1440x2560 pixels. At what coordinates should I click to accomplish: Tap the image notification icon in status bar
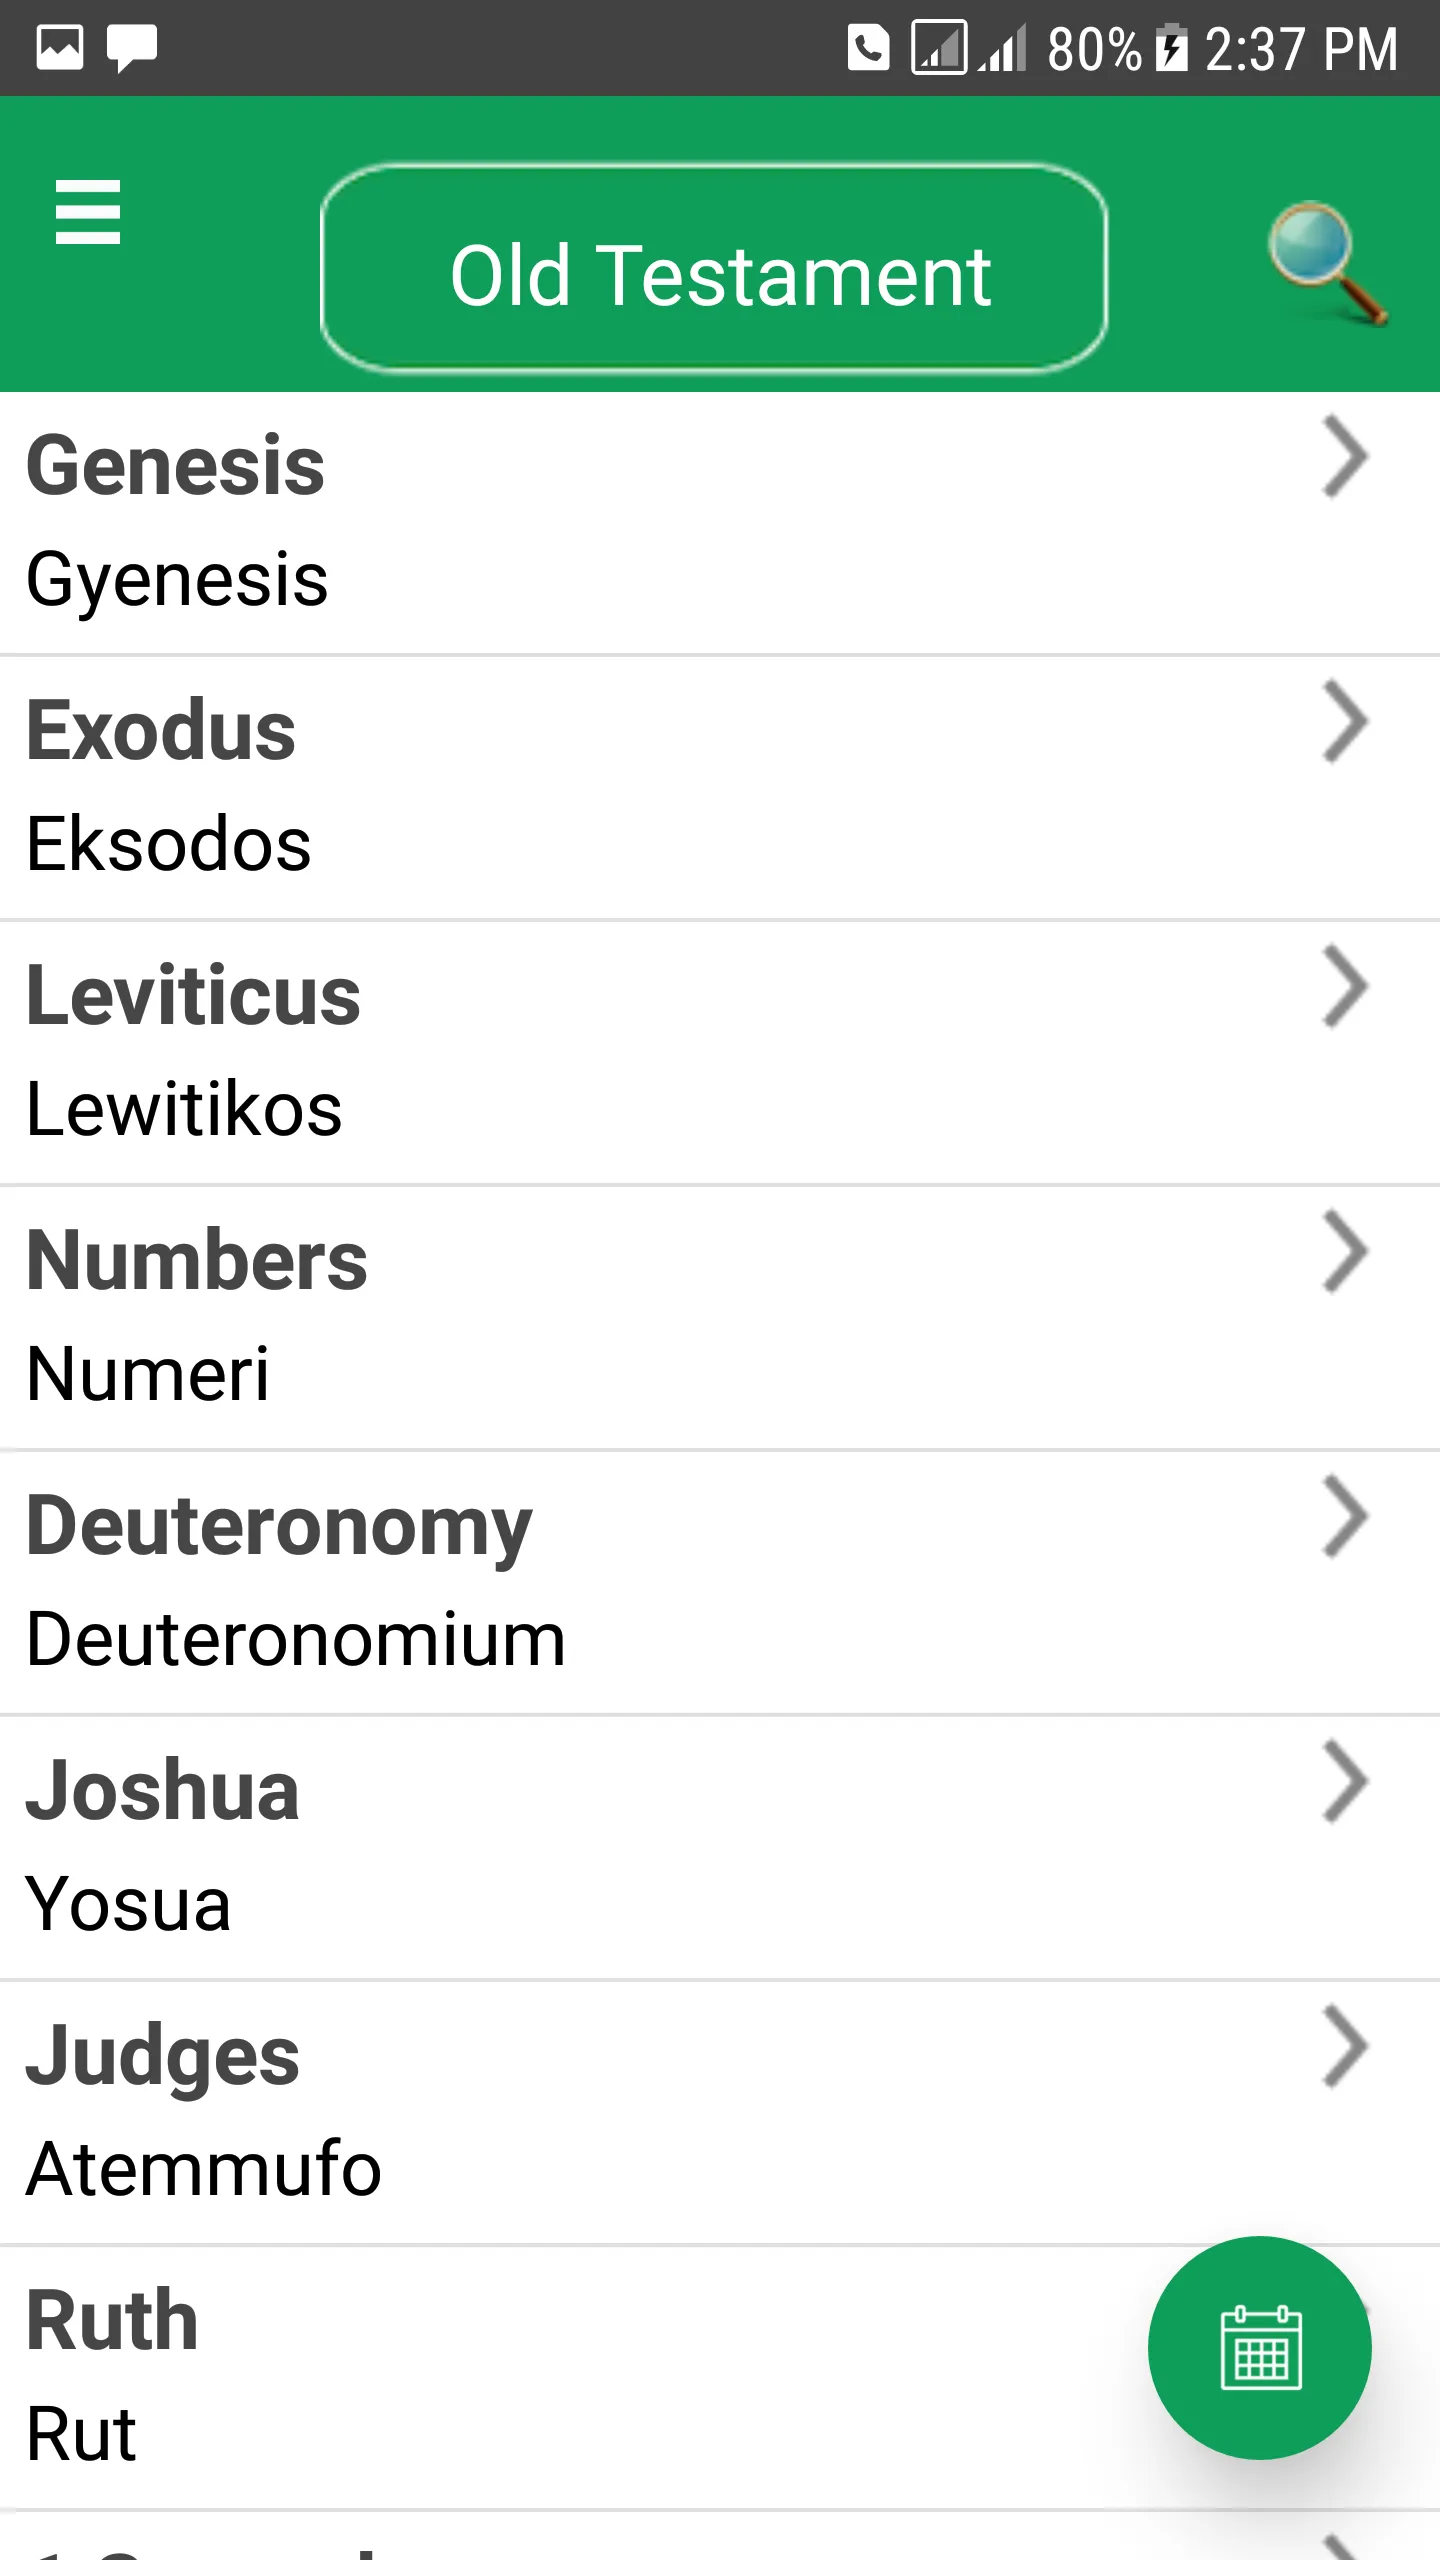click(x=60, y=48)
